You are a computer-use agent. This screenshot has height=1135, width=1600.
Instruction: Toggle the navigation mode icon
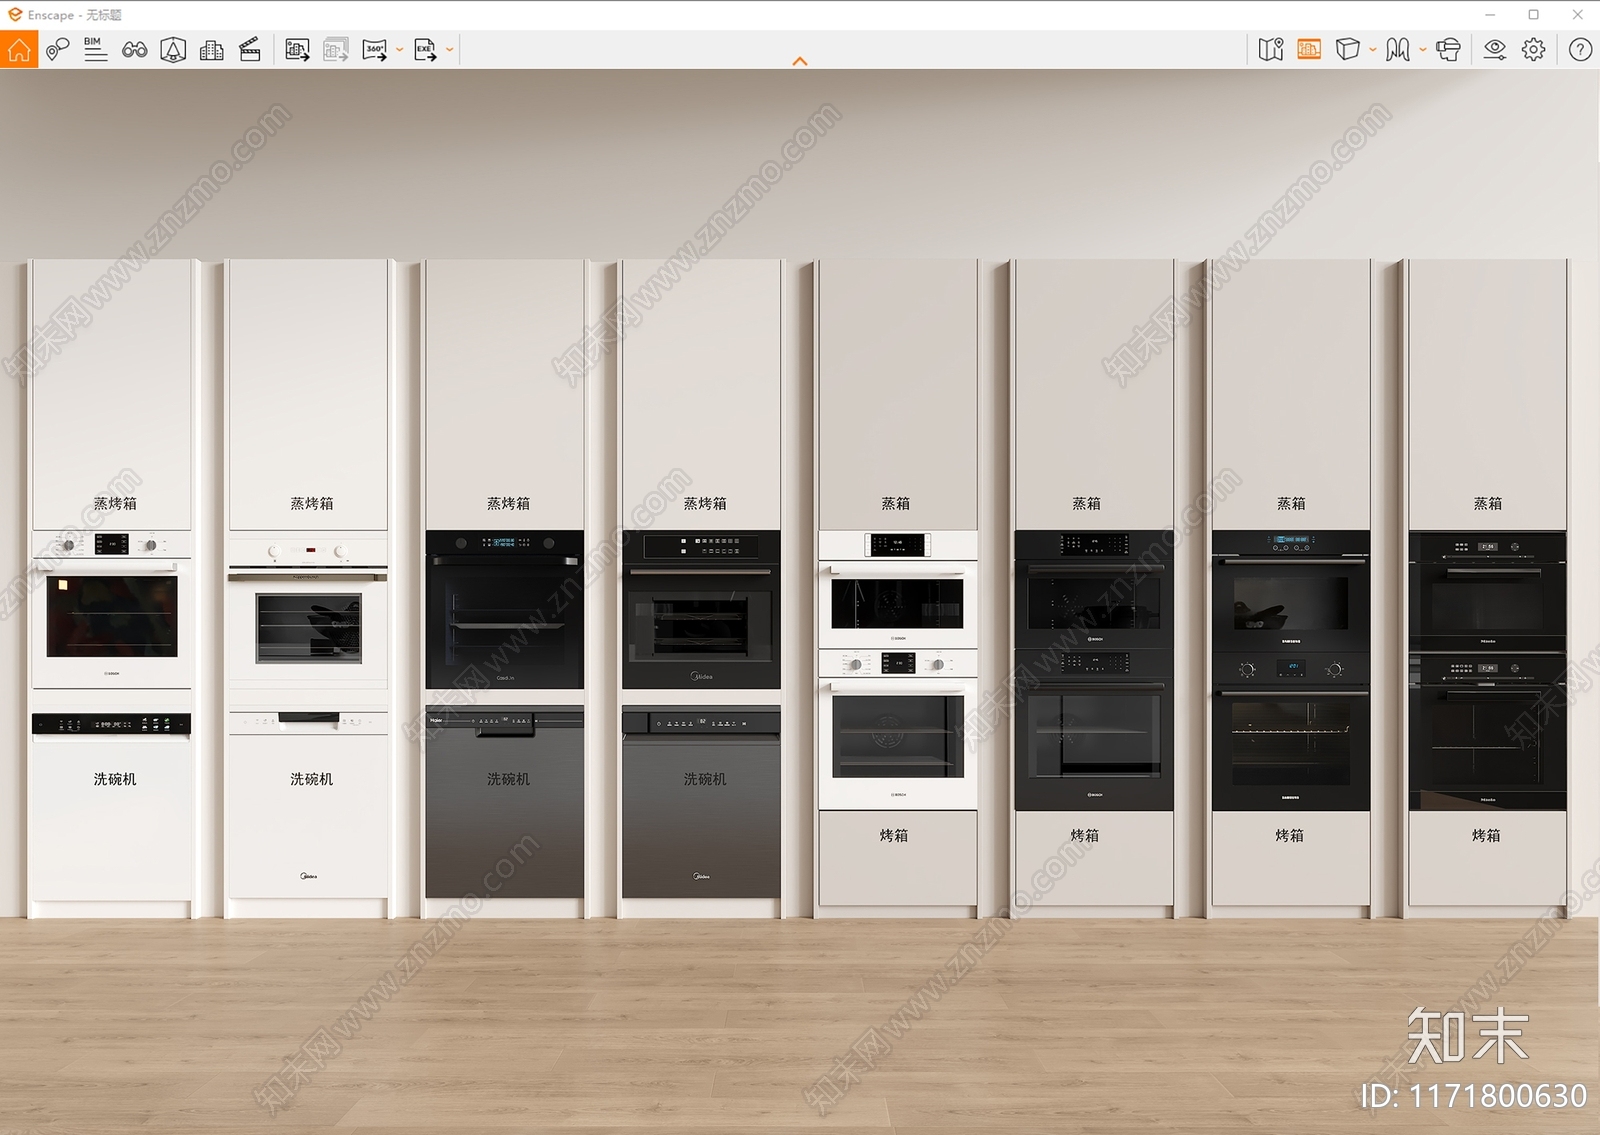pos(1398,49)
